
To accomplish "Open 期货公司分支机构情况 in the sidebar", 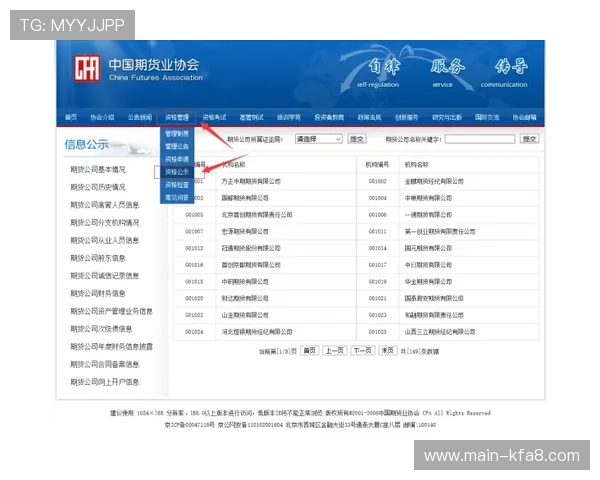I will pos(105,222).
